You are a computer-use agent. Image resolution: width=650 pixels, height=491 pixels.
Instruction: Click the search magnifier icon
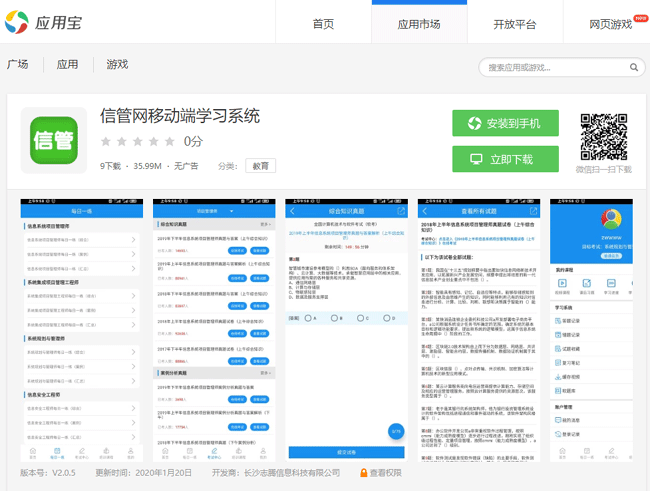634,67
